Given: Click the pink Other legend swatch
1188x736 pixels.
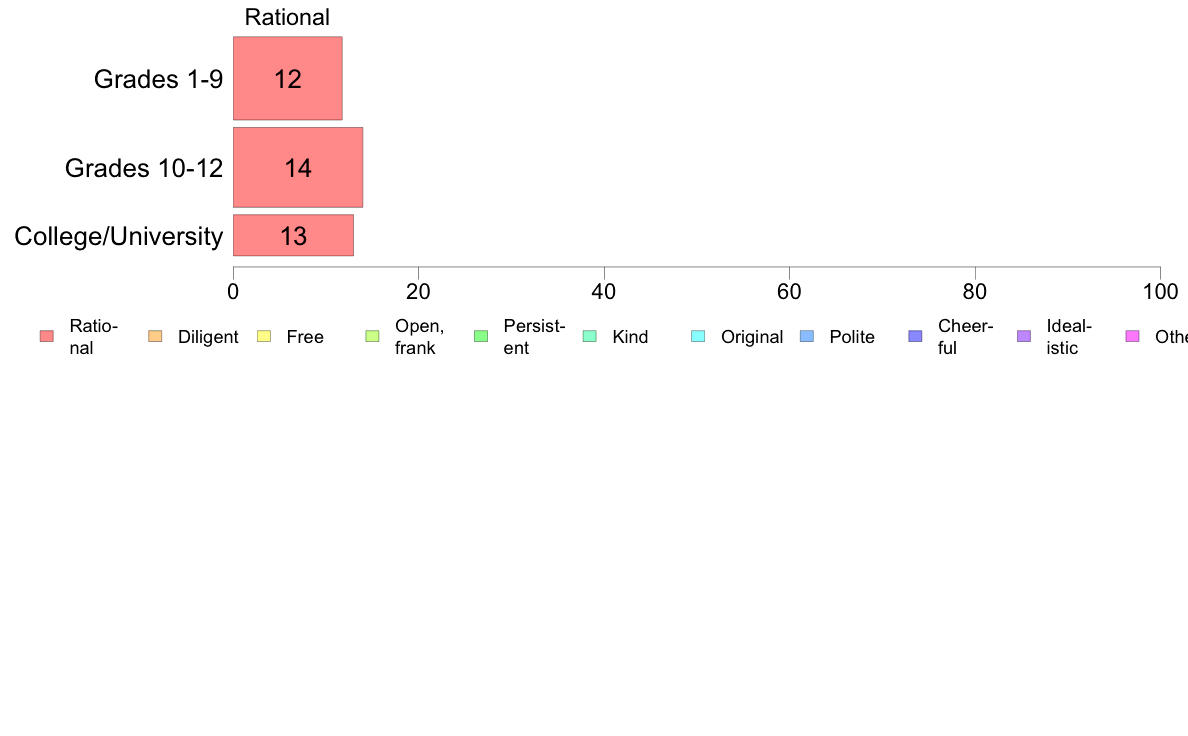Looking at the screenshot, I should (1133, 337).
